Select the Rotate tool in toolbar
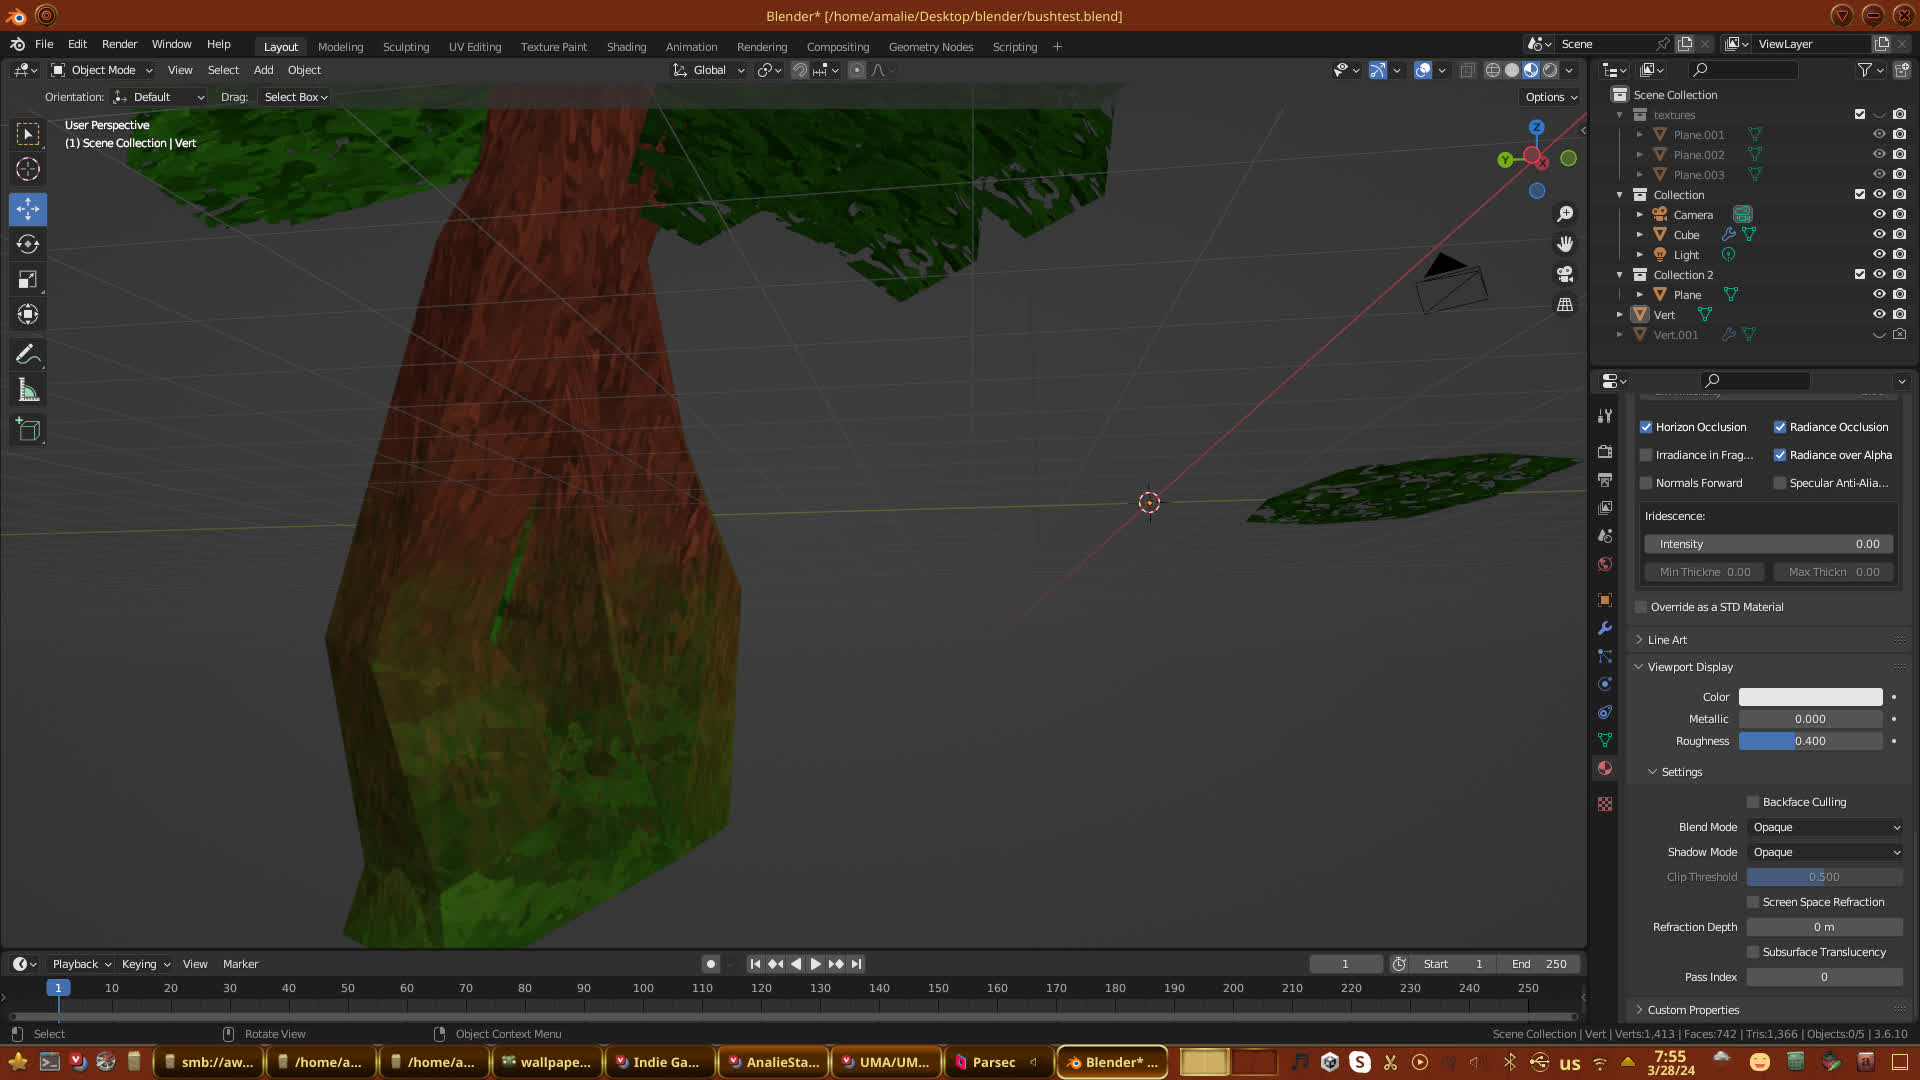This screenshot has height=1080, width=1920. point(28,244)
